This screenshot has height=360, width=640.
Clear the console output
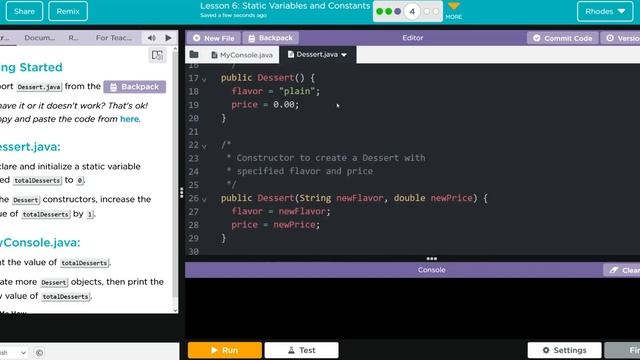(x=623, y=270)
